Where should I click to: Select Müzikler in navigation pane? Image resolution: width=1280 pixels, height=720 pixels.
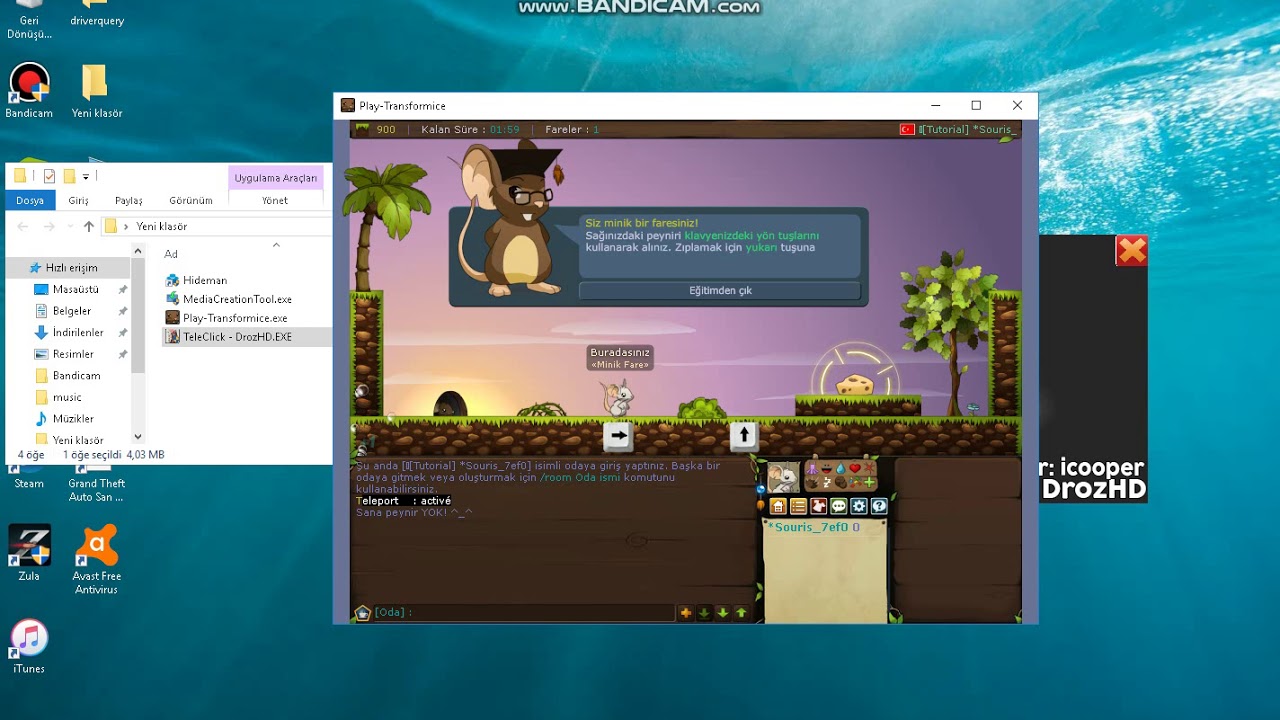[73, 419]
